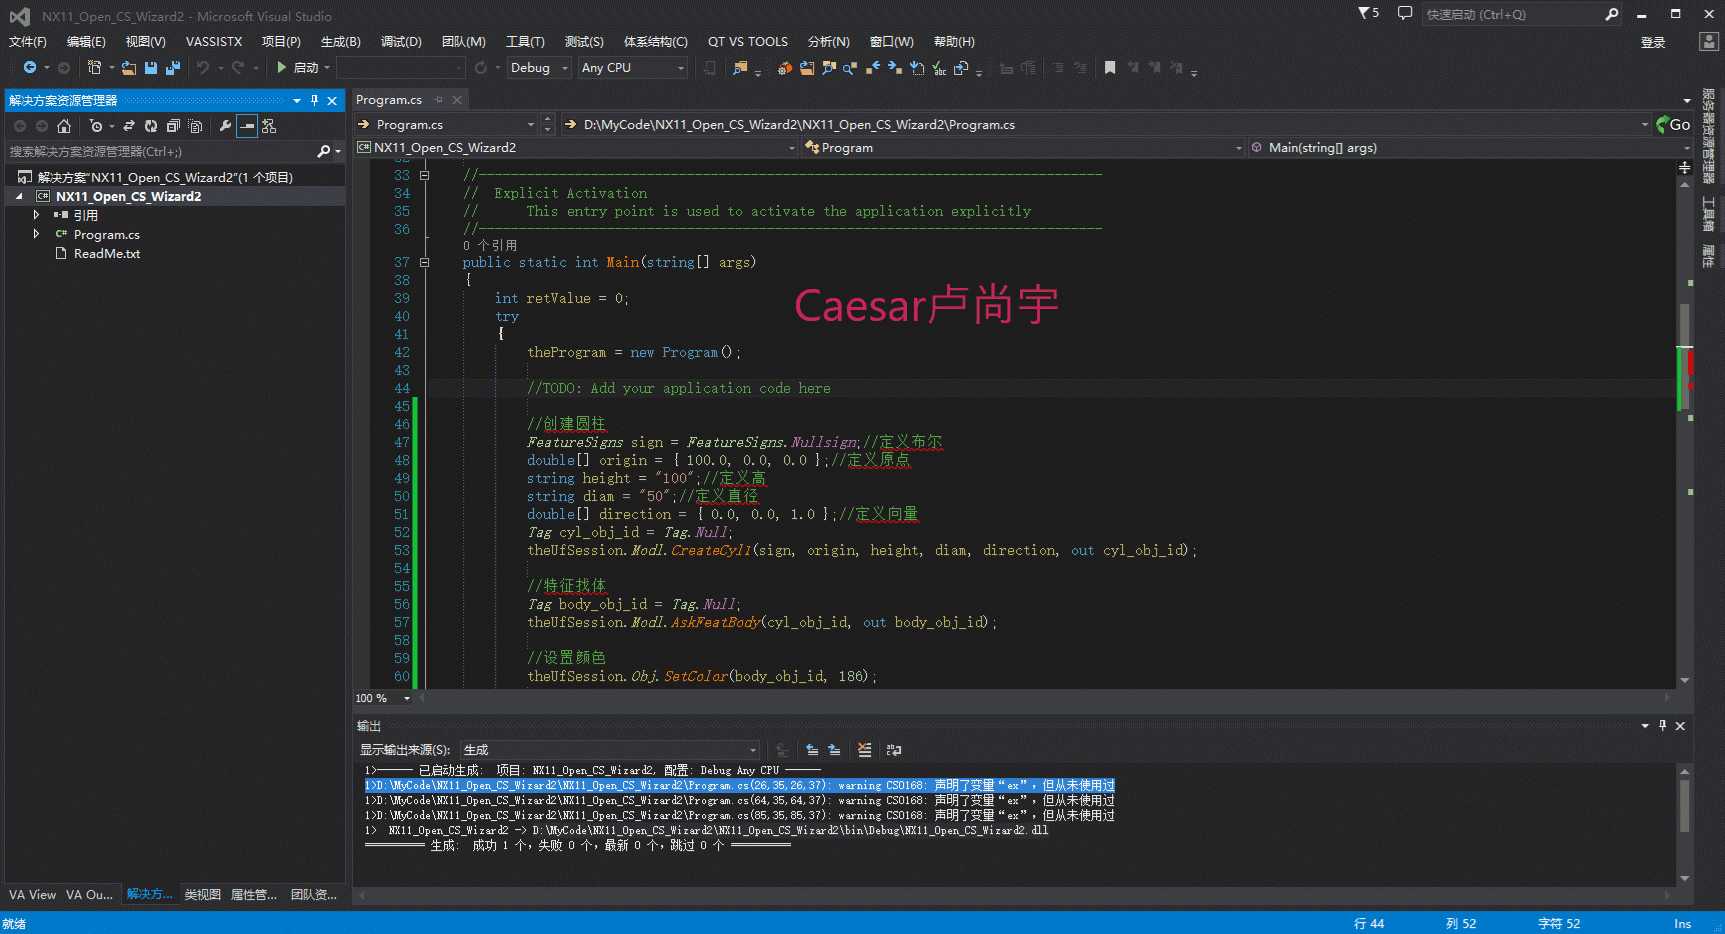The image size is (1725, 934).
Task: Clear all output with the clear icon
Action: click(865, 750)
